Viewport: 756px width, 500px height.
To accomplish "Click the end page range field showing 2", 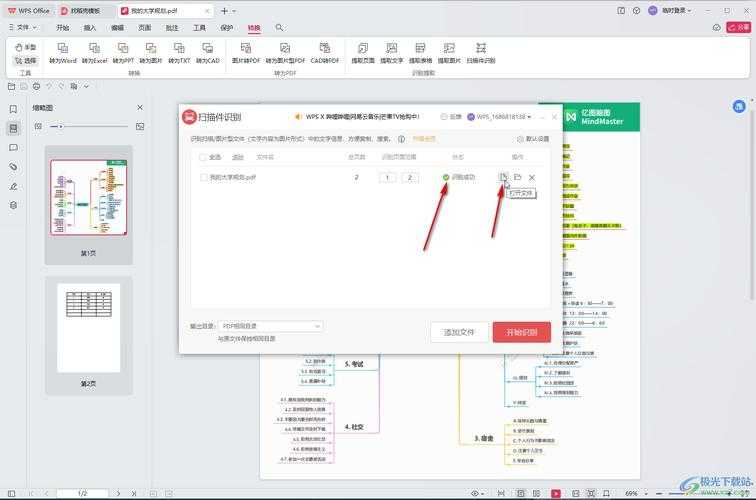I will tap(410, 177).
